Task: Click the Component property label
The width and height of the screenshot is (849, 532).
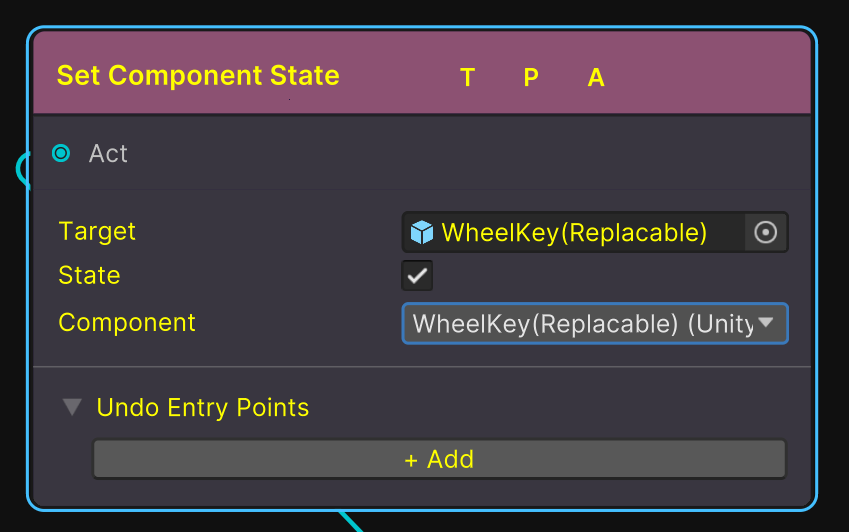Action: [127, 323]
